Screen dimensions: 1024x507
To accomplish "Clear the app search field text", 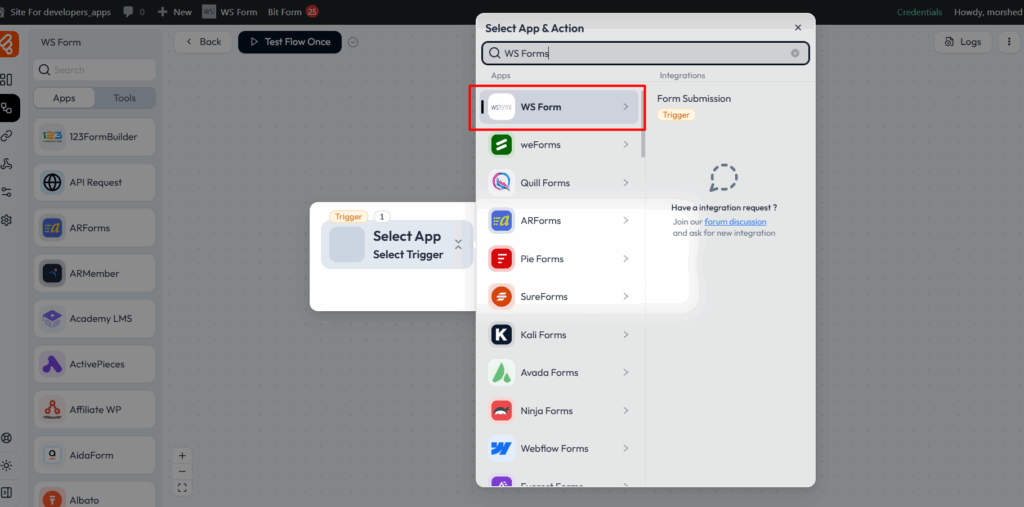I will 795,54.
